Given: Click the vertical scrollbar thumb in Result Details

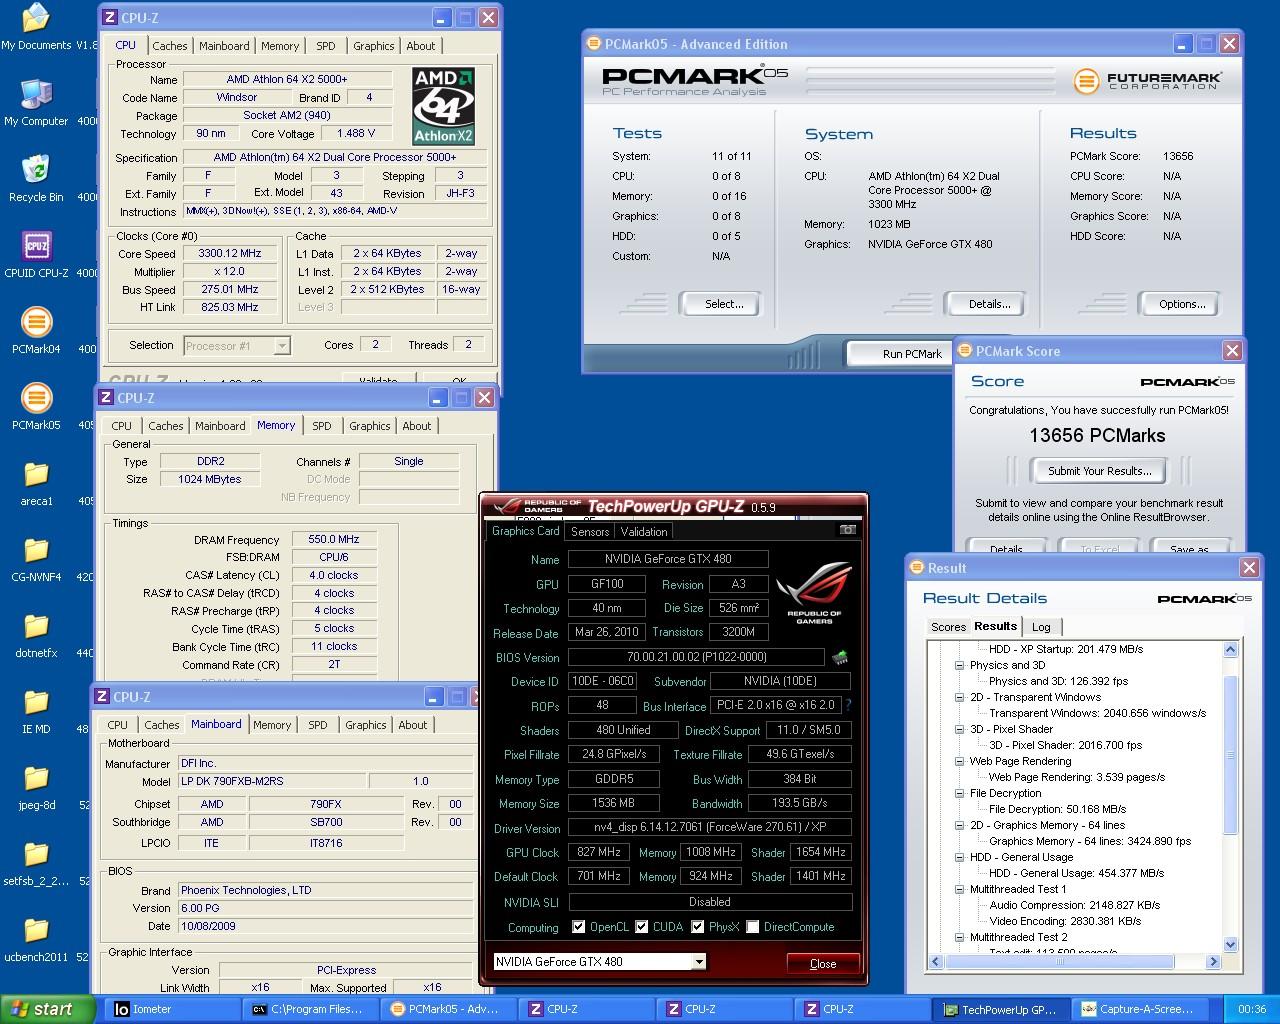Looking at the screenshot, I should 1231,755.
